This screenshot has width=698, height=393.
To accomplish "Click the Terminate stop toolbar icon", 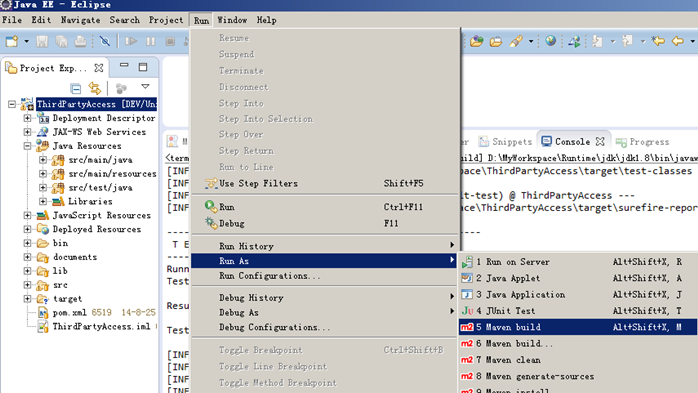I will pyautogui.click(x=170, y=41).
